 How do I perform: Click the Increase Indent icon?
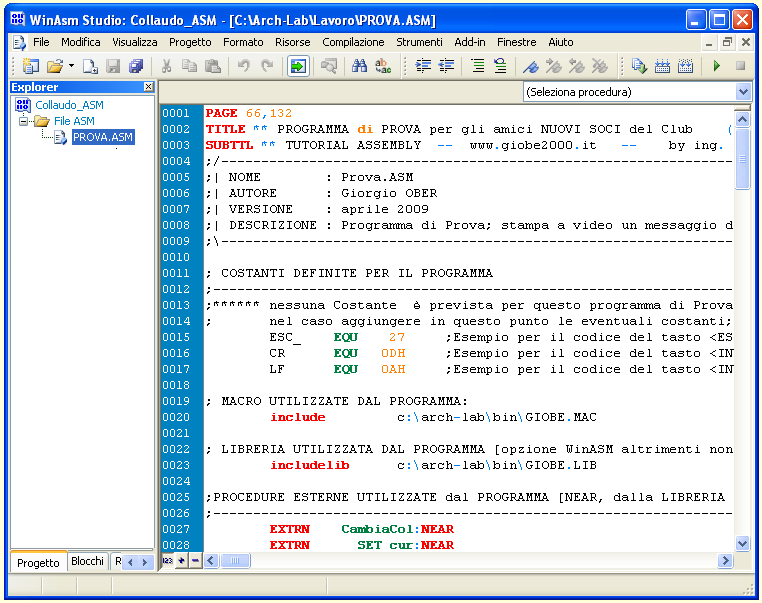[x=423, y=66]
